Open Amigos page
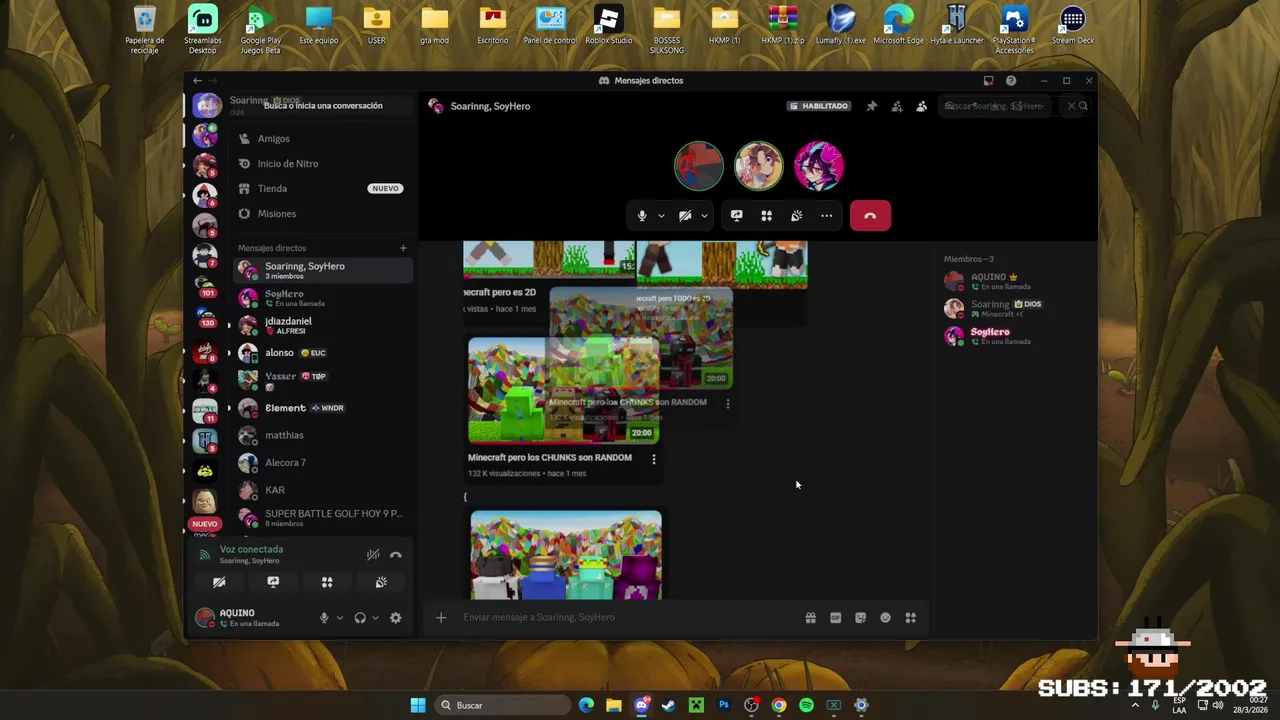The image size is (1280, 720). click(x=323, y=139)
